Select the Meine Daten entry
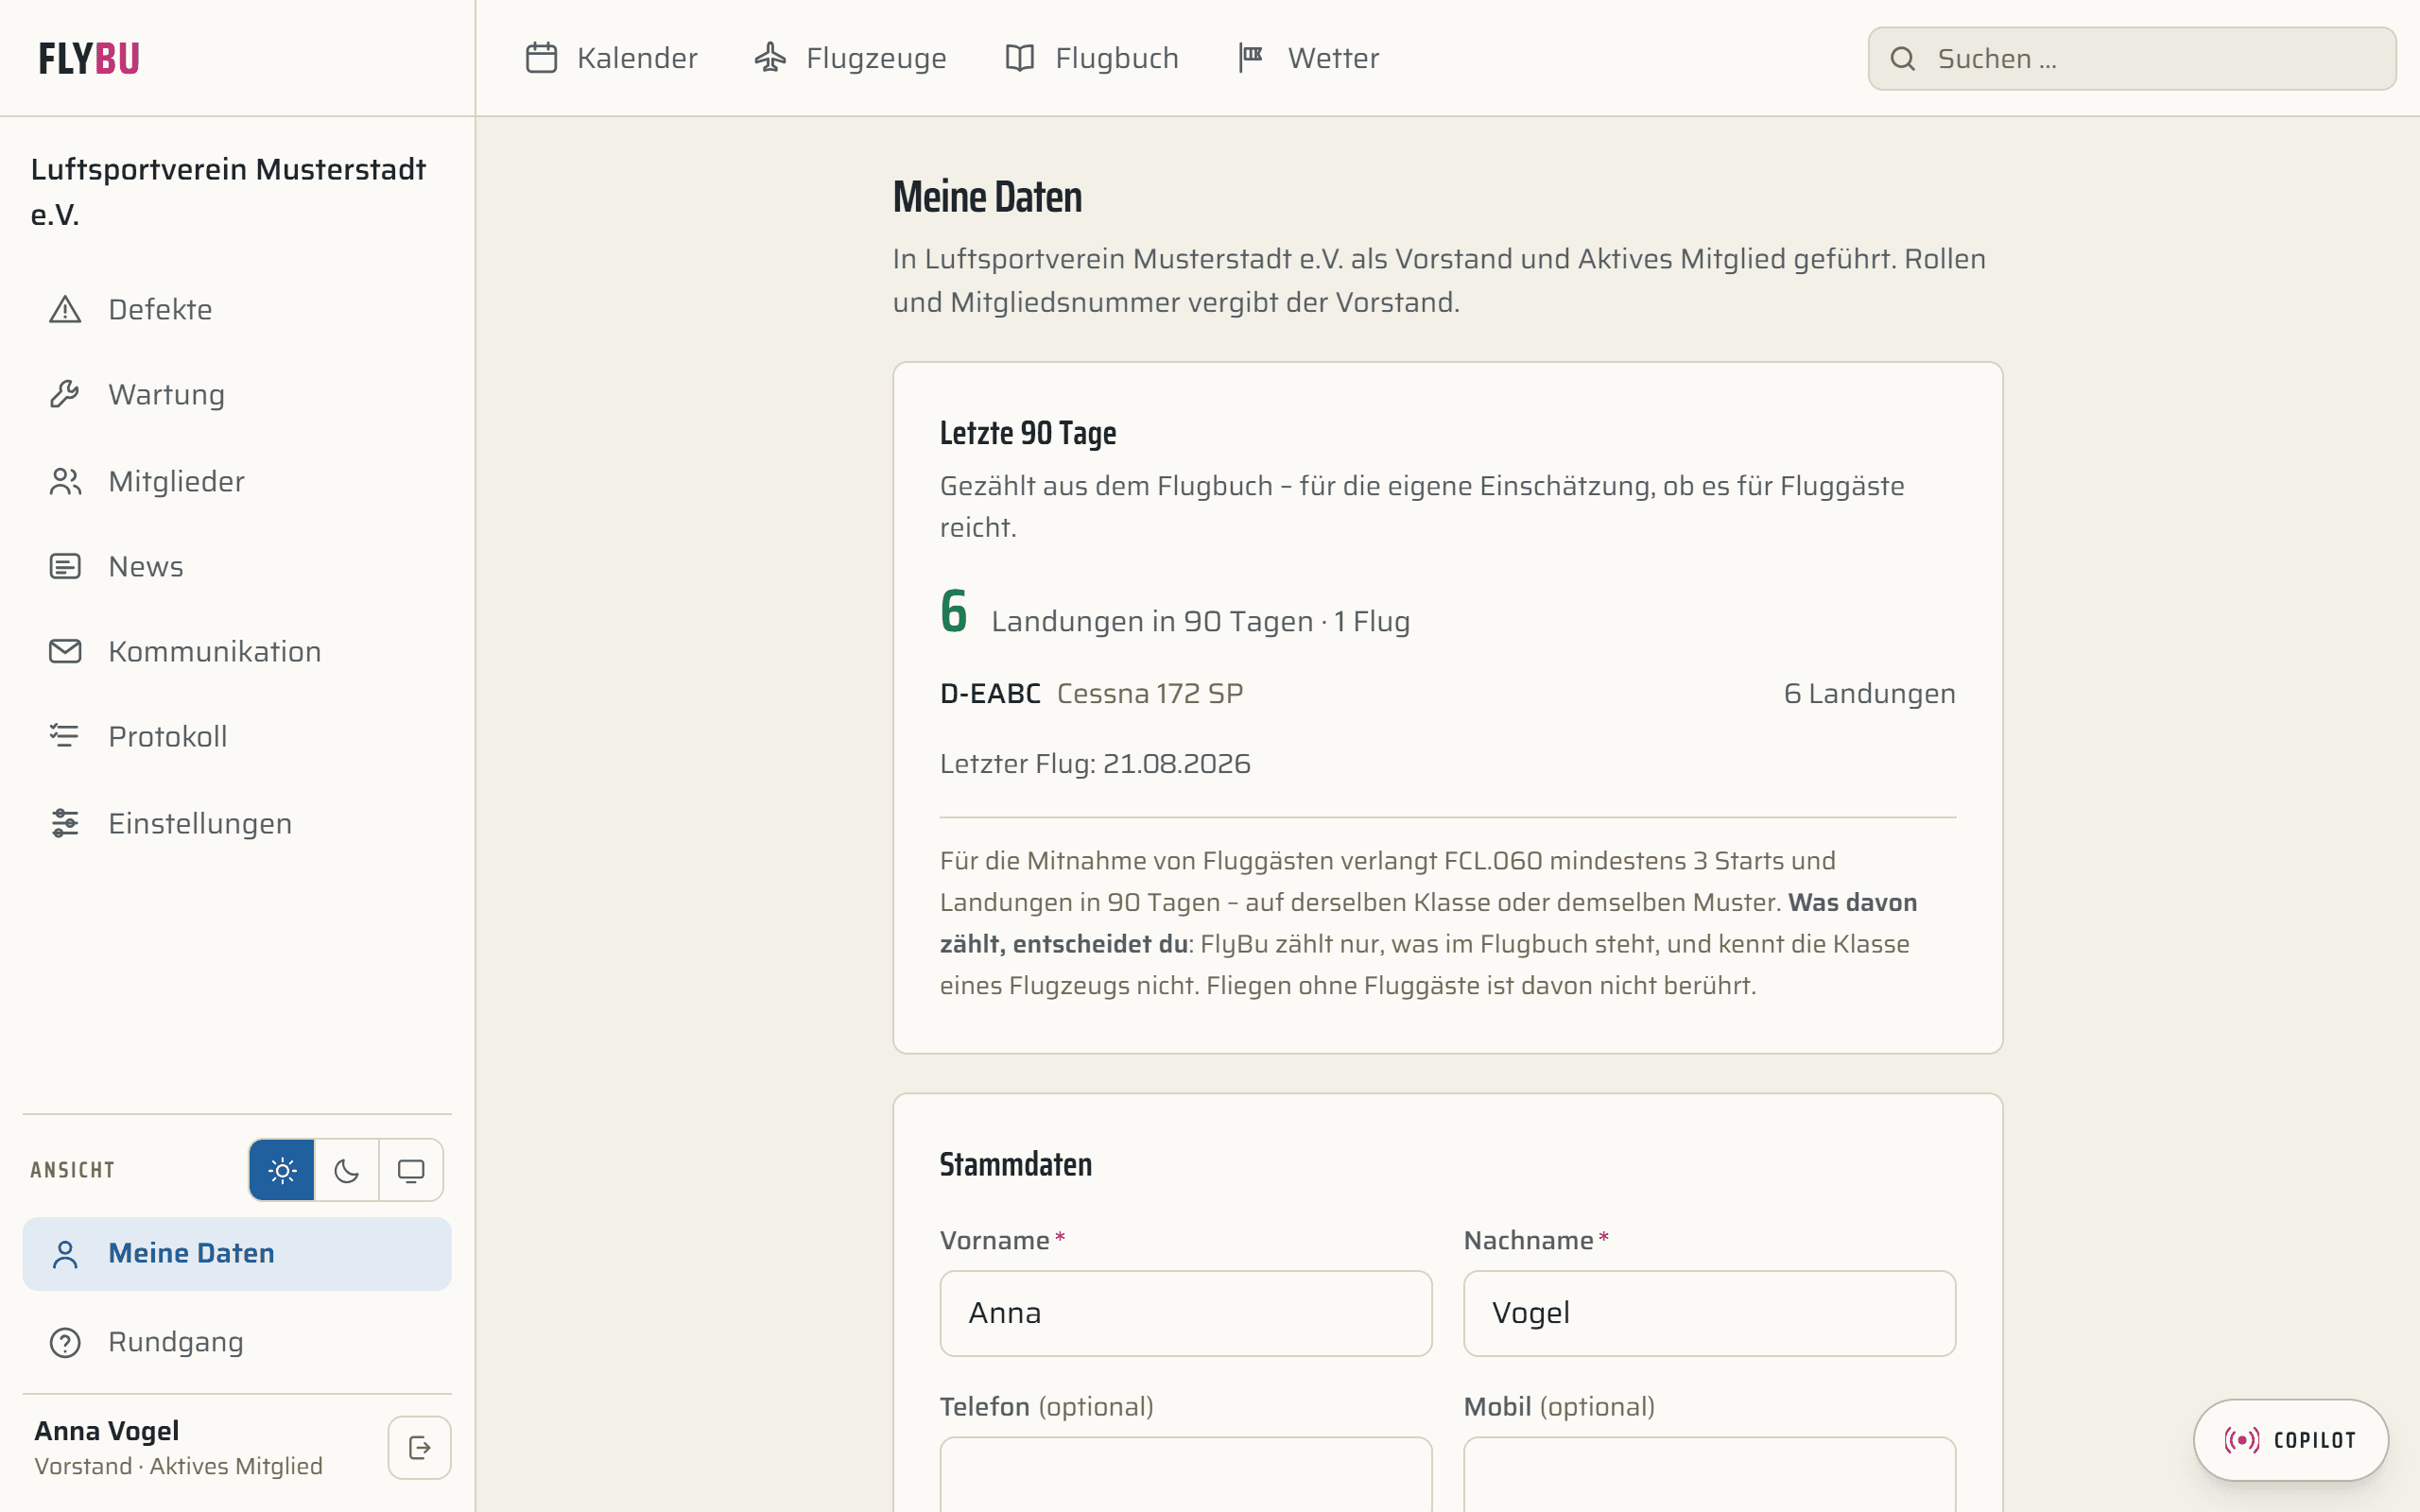This screenshot has width=2420, height=1512. [x=237, y=1254]
